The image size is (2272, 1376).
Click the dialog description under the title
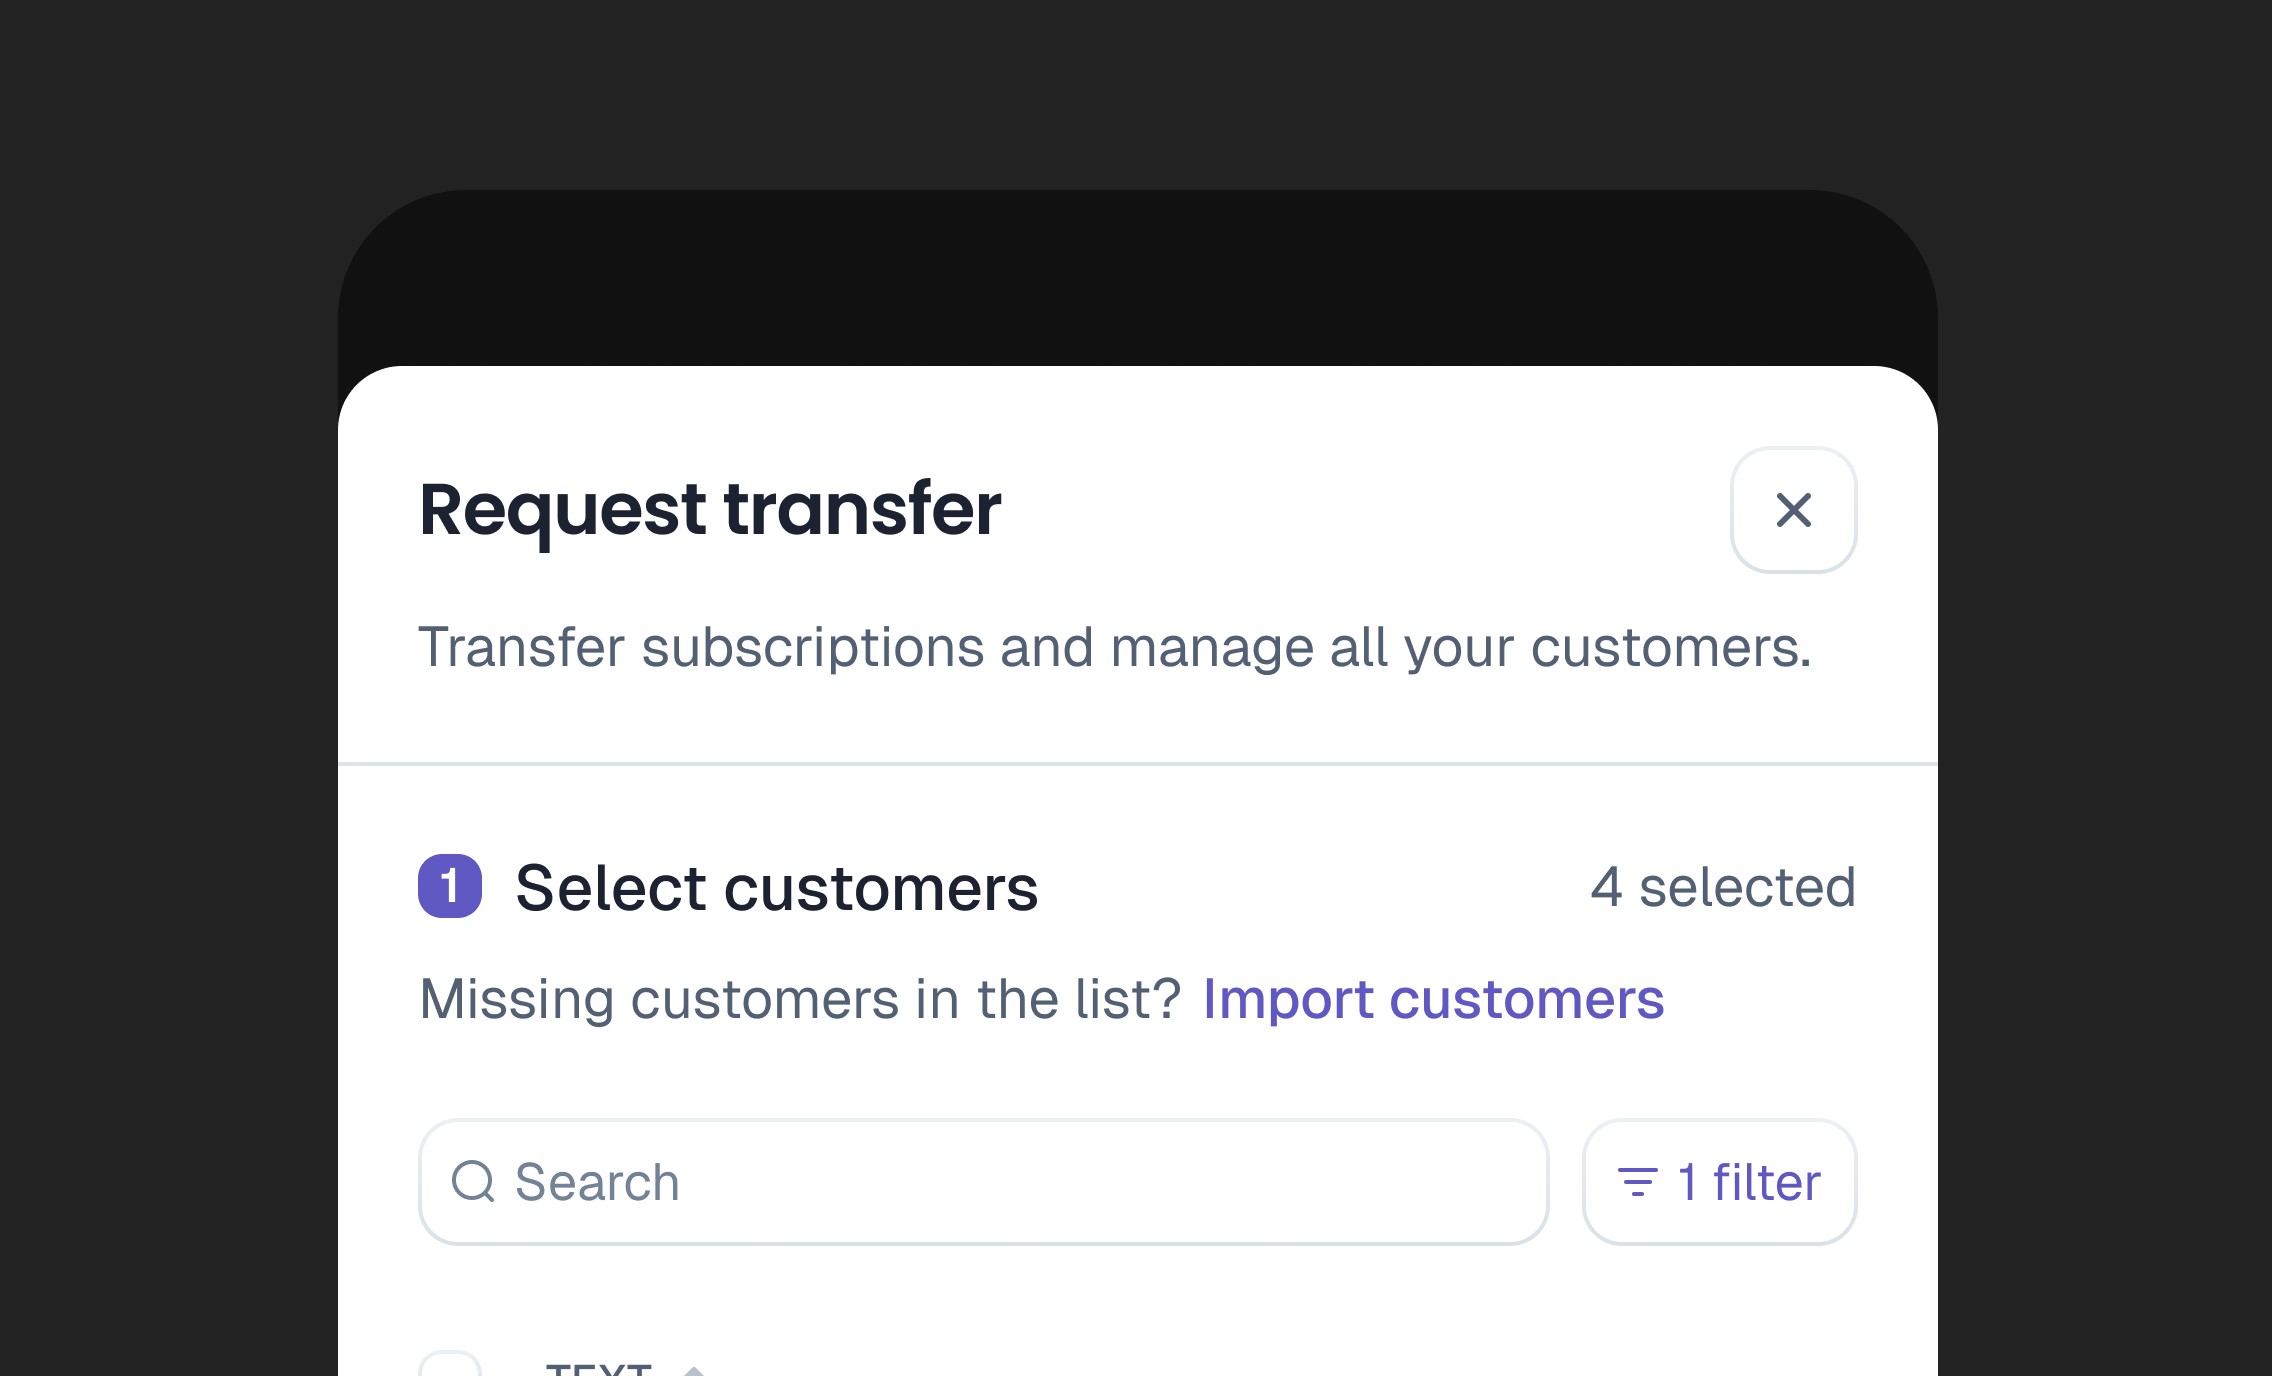[1115, 648]
